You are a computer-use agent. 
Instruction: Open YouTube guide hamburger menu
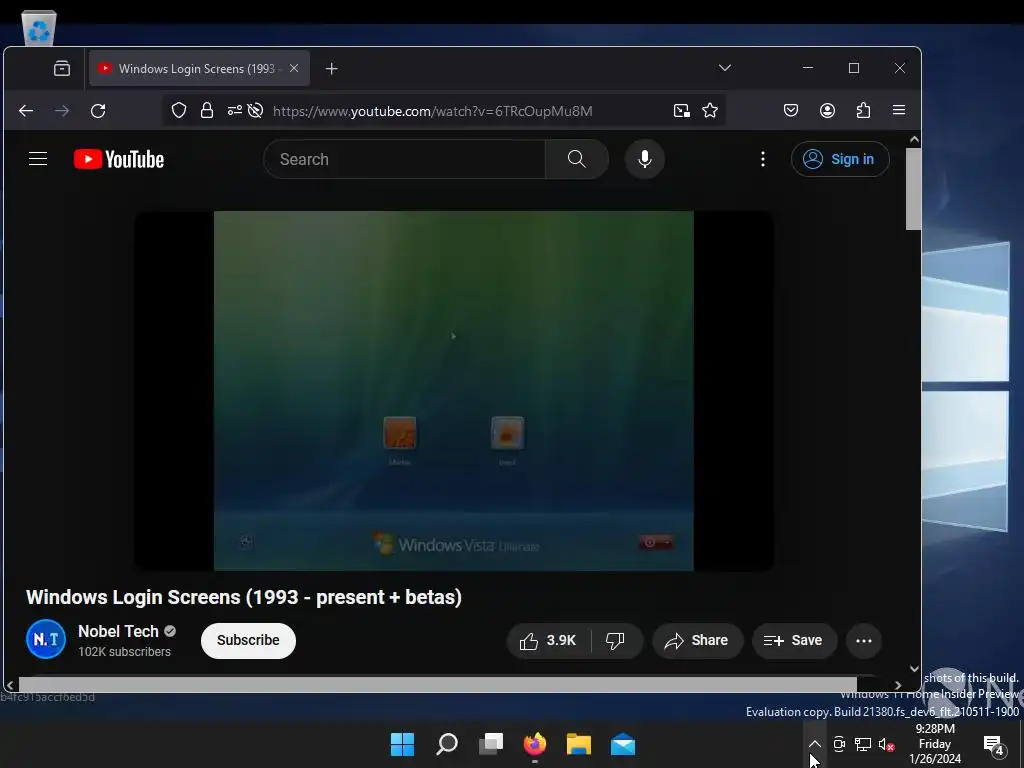click(38, 159)
